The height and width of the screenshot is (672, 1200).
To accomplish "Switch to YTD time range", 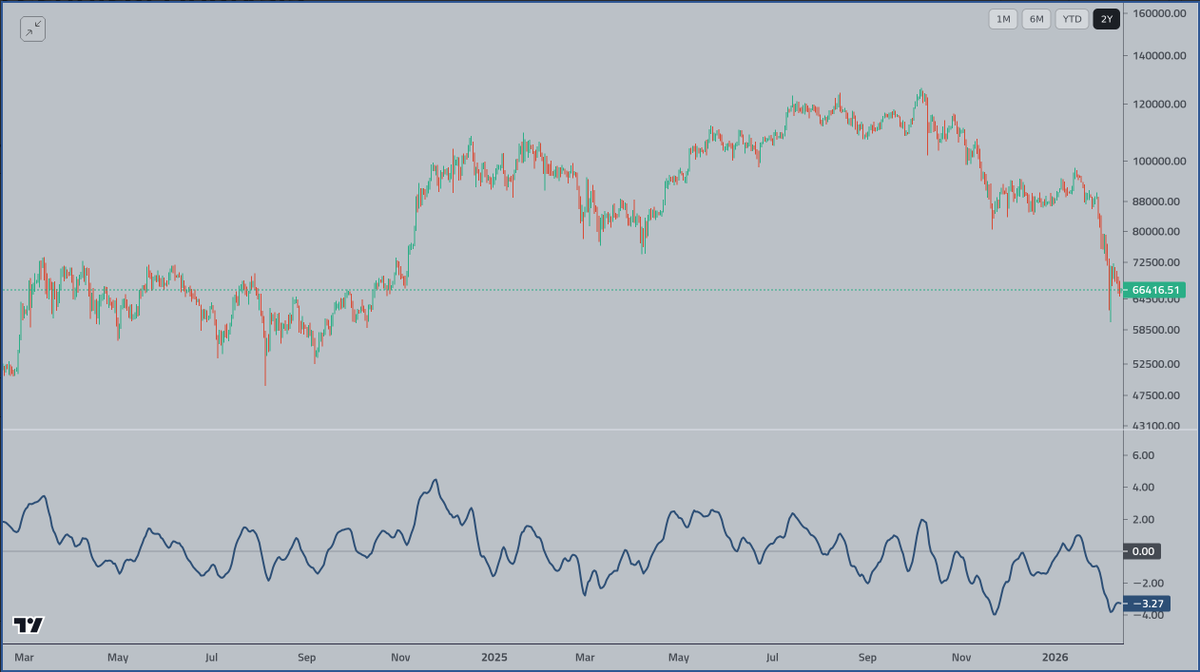I will (x=1072, y=19).
